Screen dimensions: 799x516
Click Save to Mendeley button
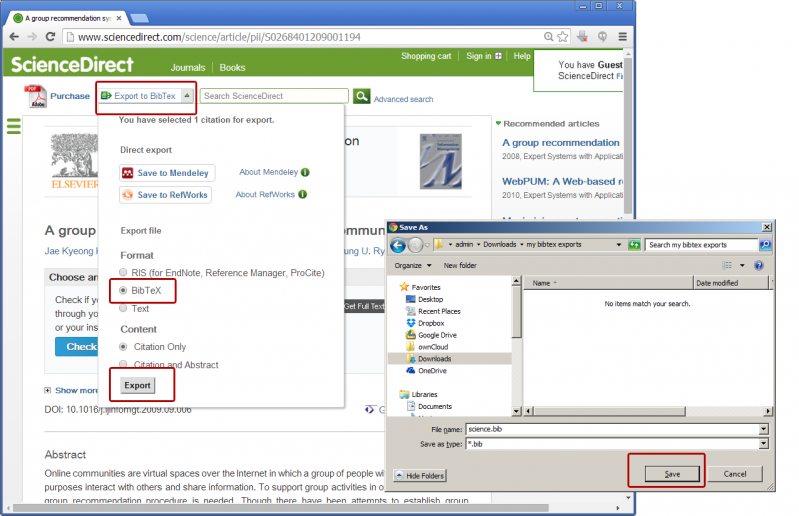[x=167, y=173]
